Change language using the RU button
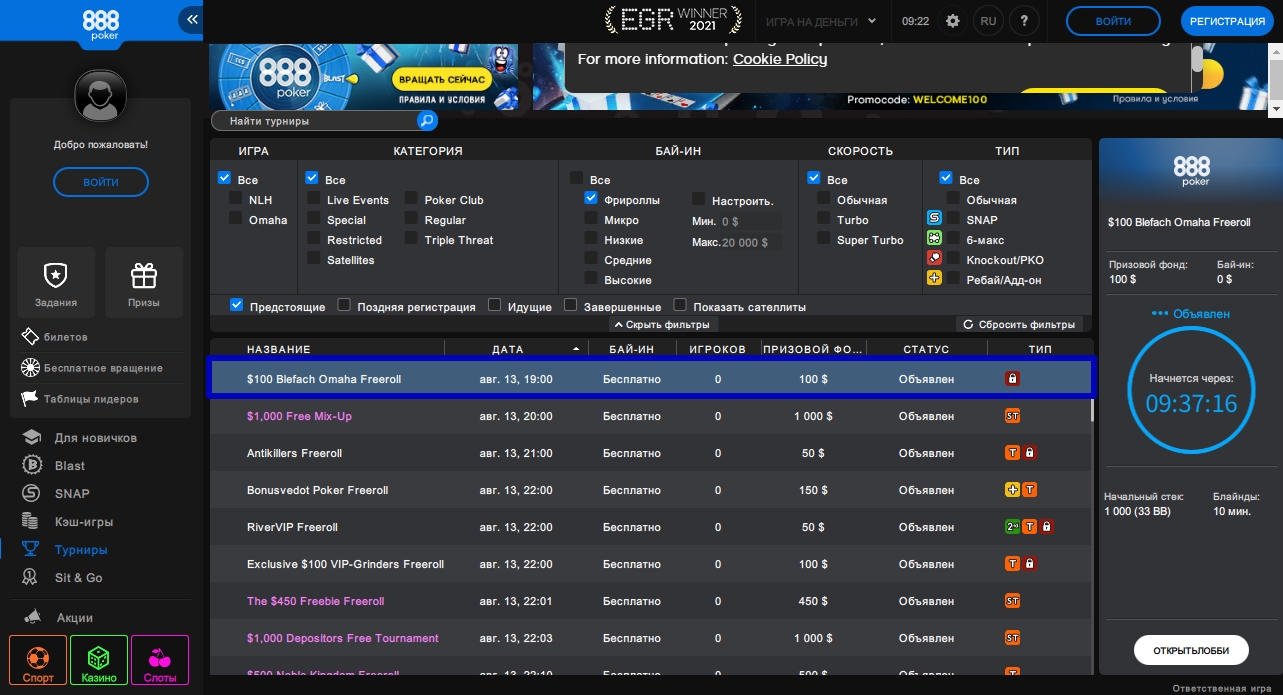This screenshot has width=1283, height=695. [988, 21]
